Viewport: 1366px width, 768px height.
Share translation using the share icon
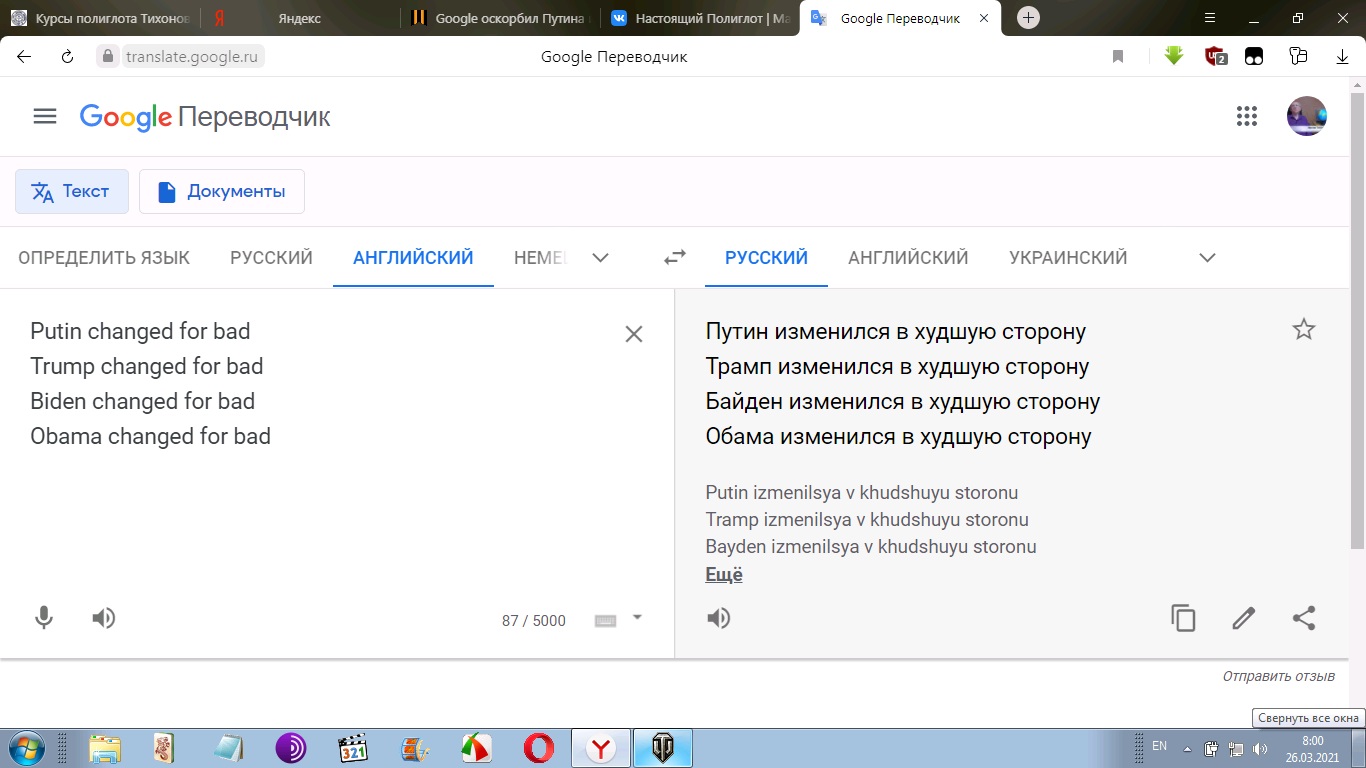pyautogui.click(x=1303, y=618)
